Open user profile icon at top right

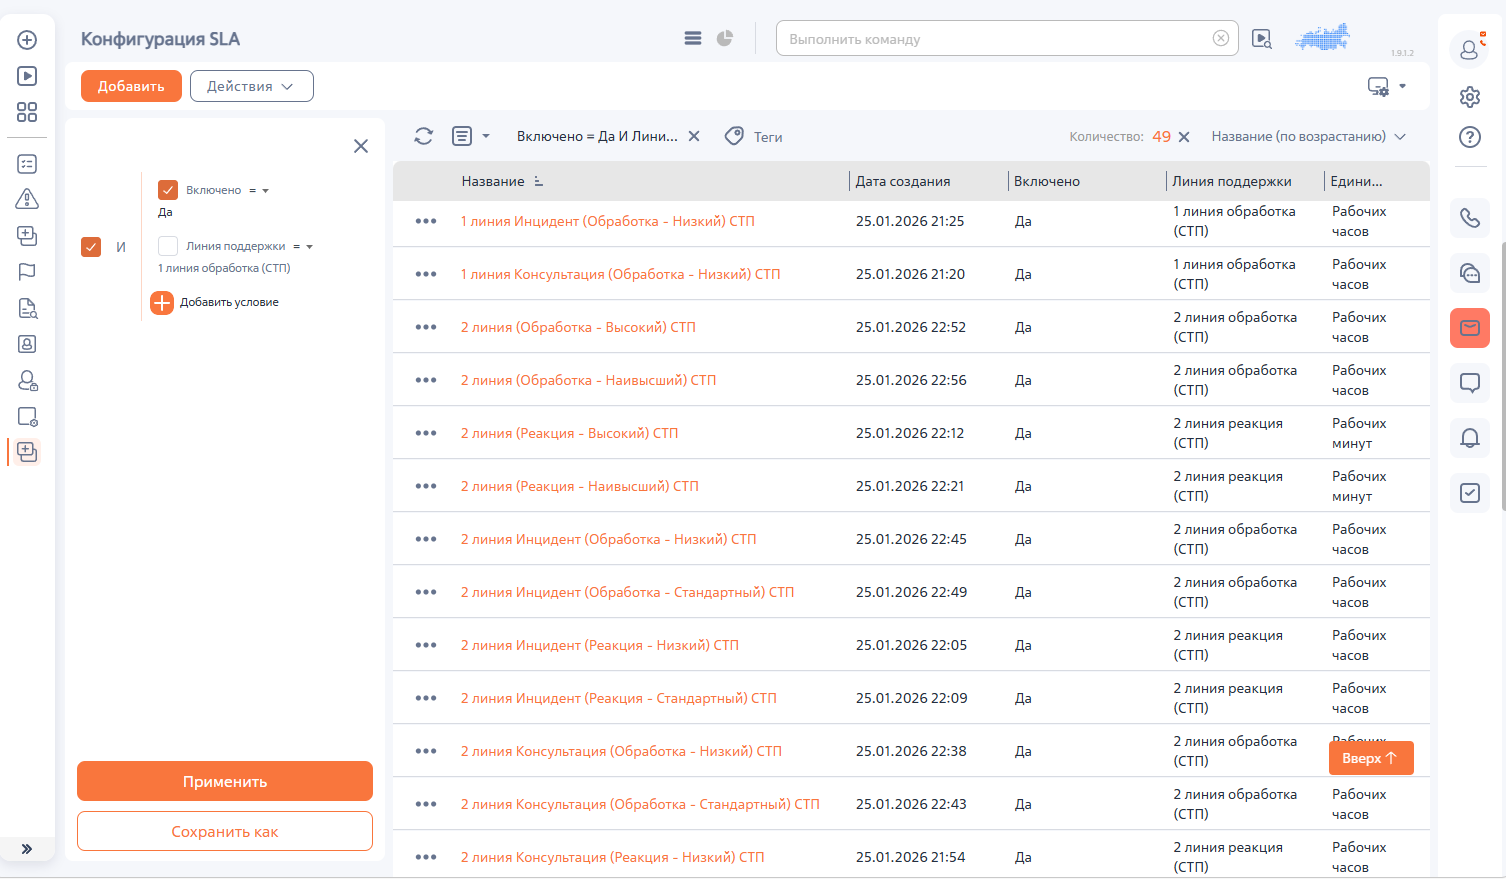click(1469, 48)
